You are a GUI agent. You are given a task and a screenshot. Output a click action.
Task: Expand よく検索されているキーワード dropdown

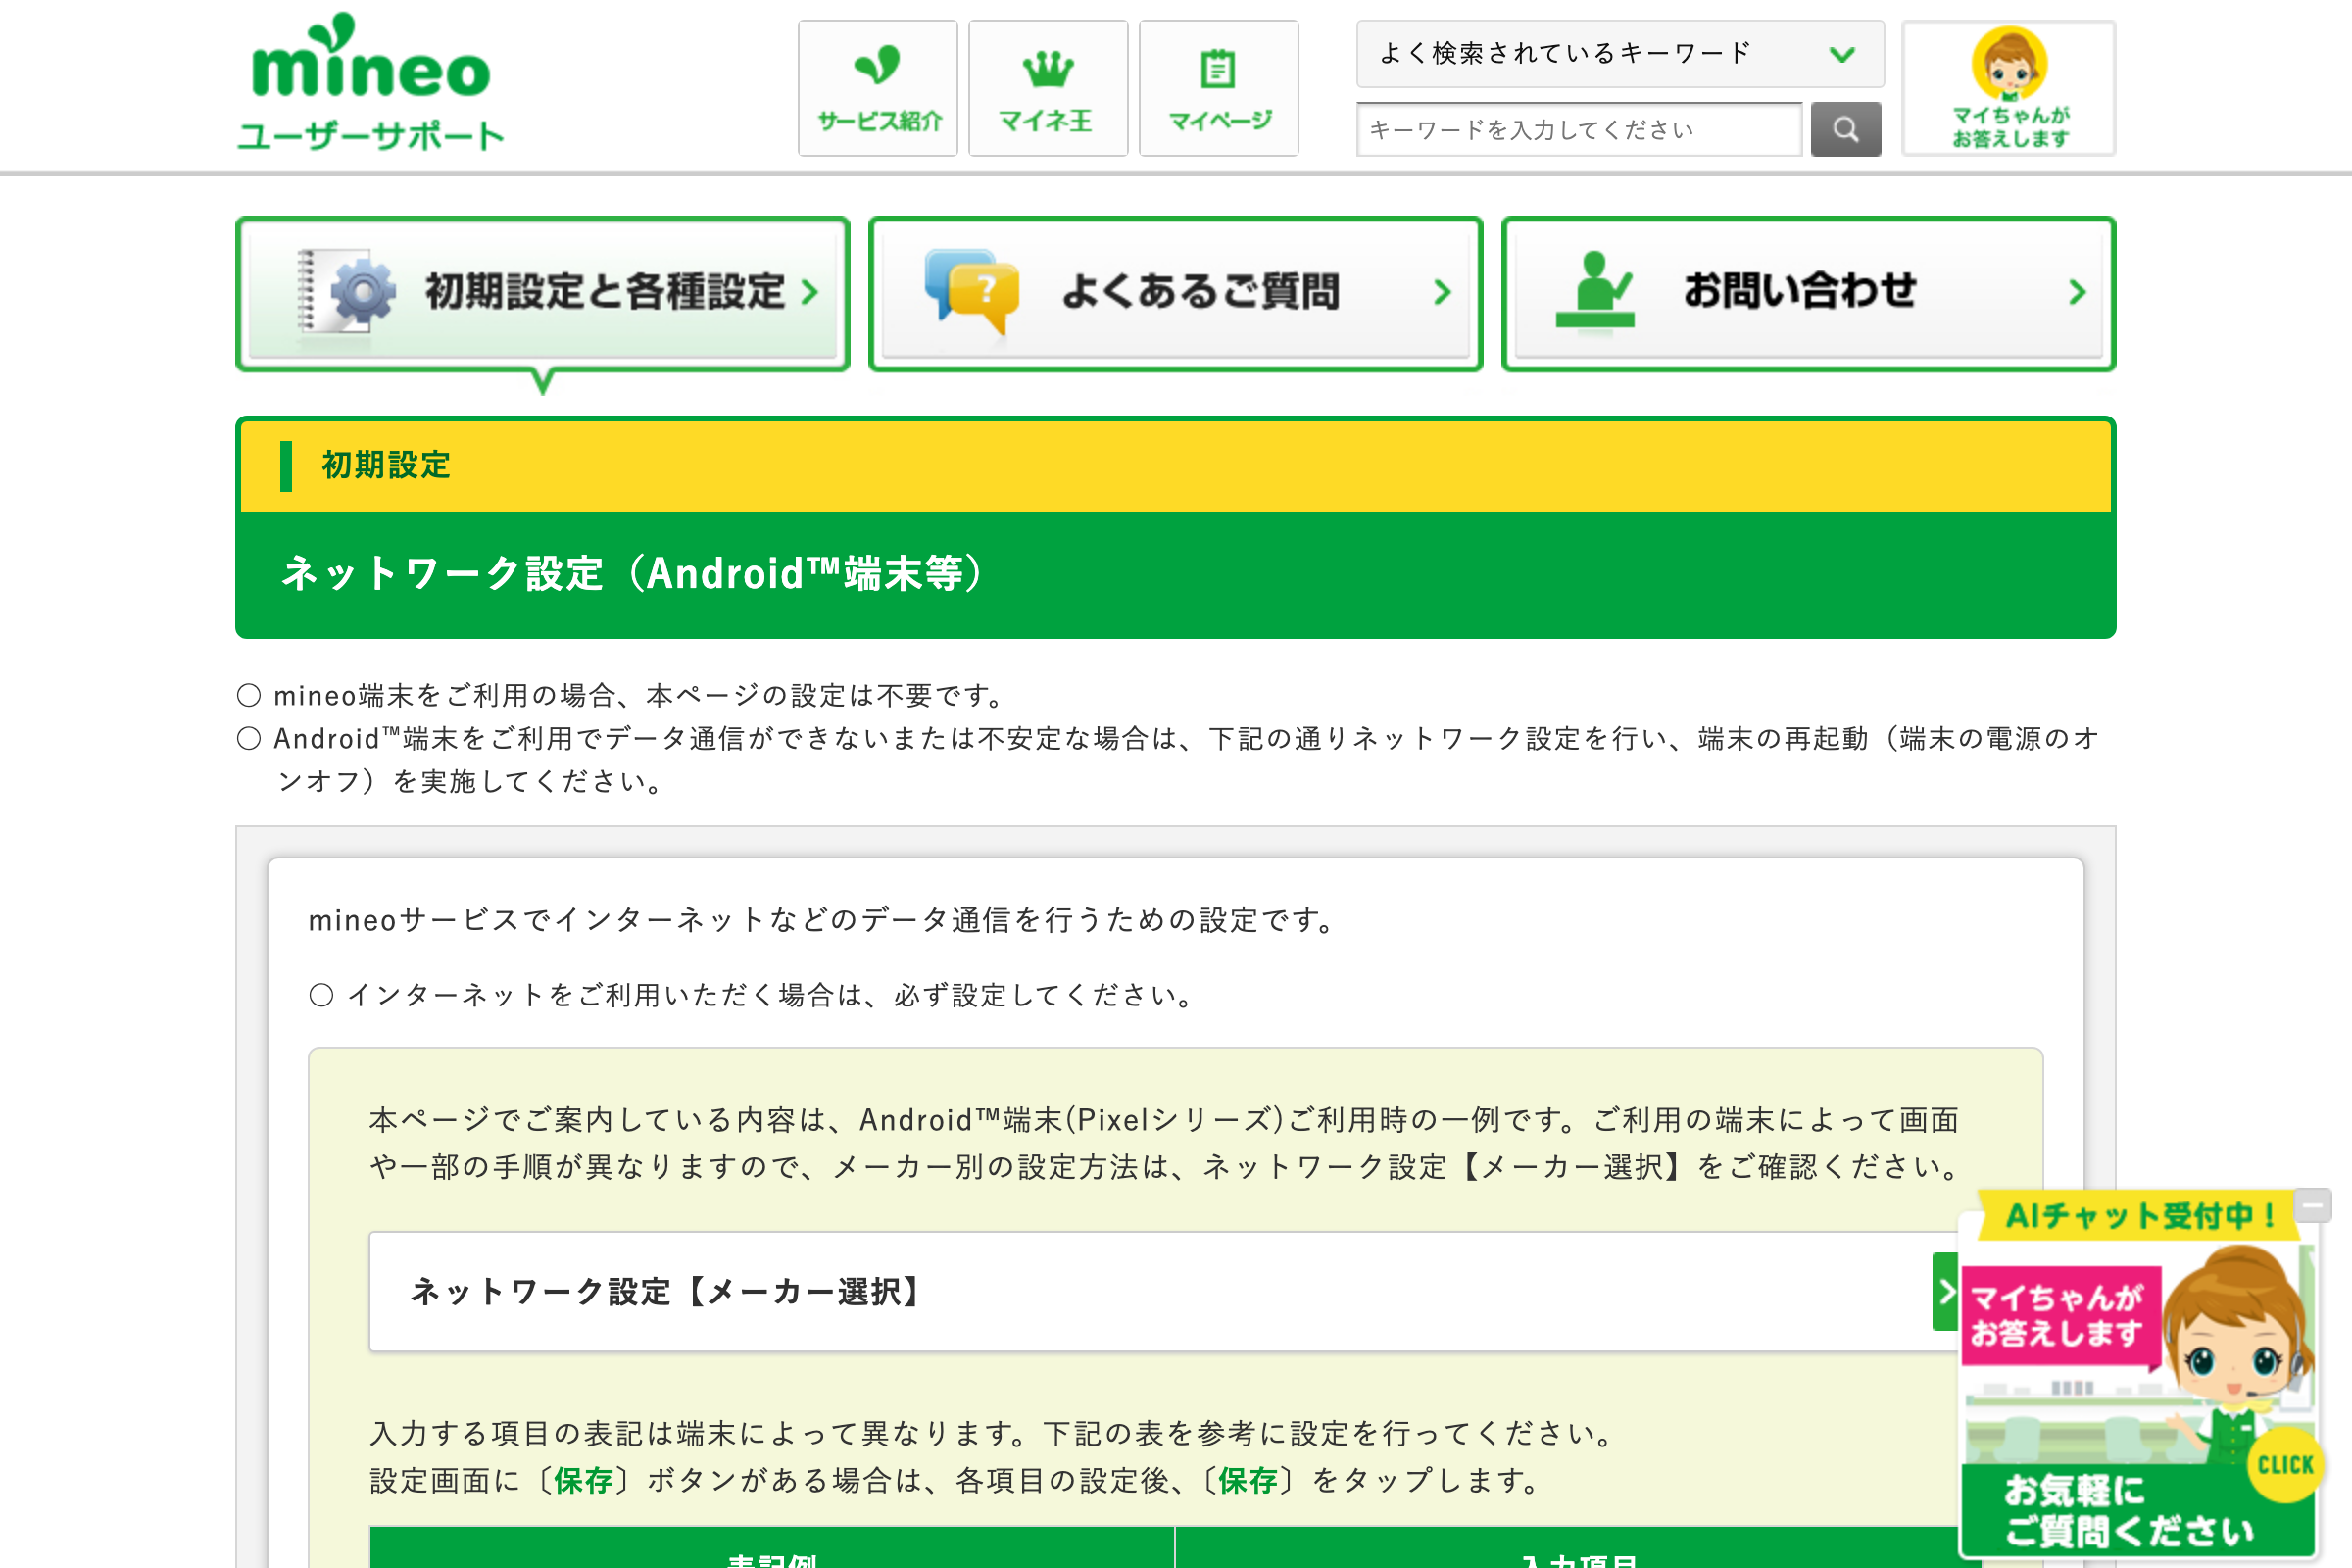[1620, 54]
